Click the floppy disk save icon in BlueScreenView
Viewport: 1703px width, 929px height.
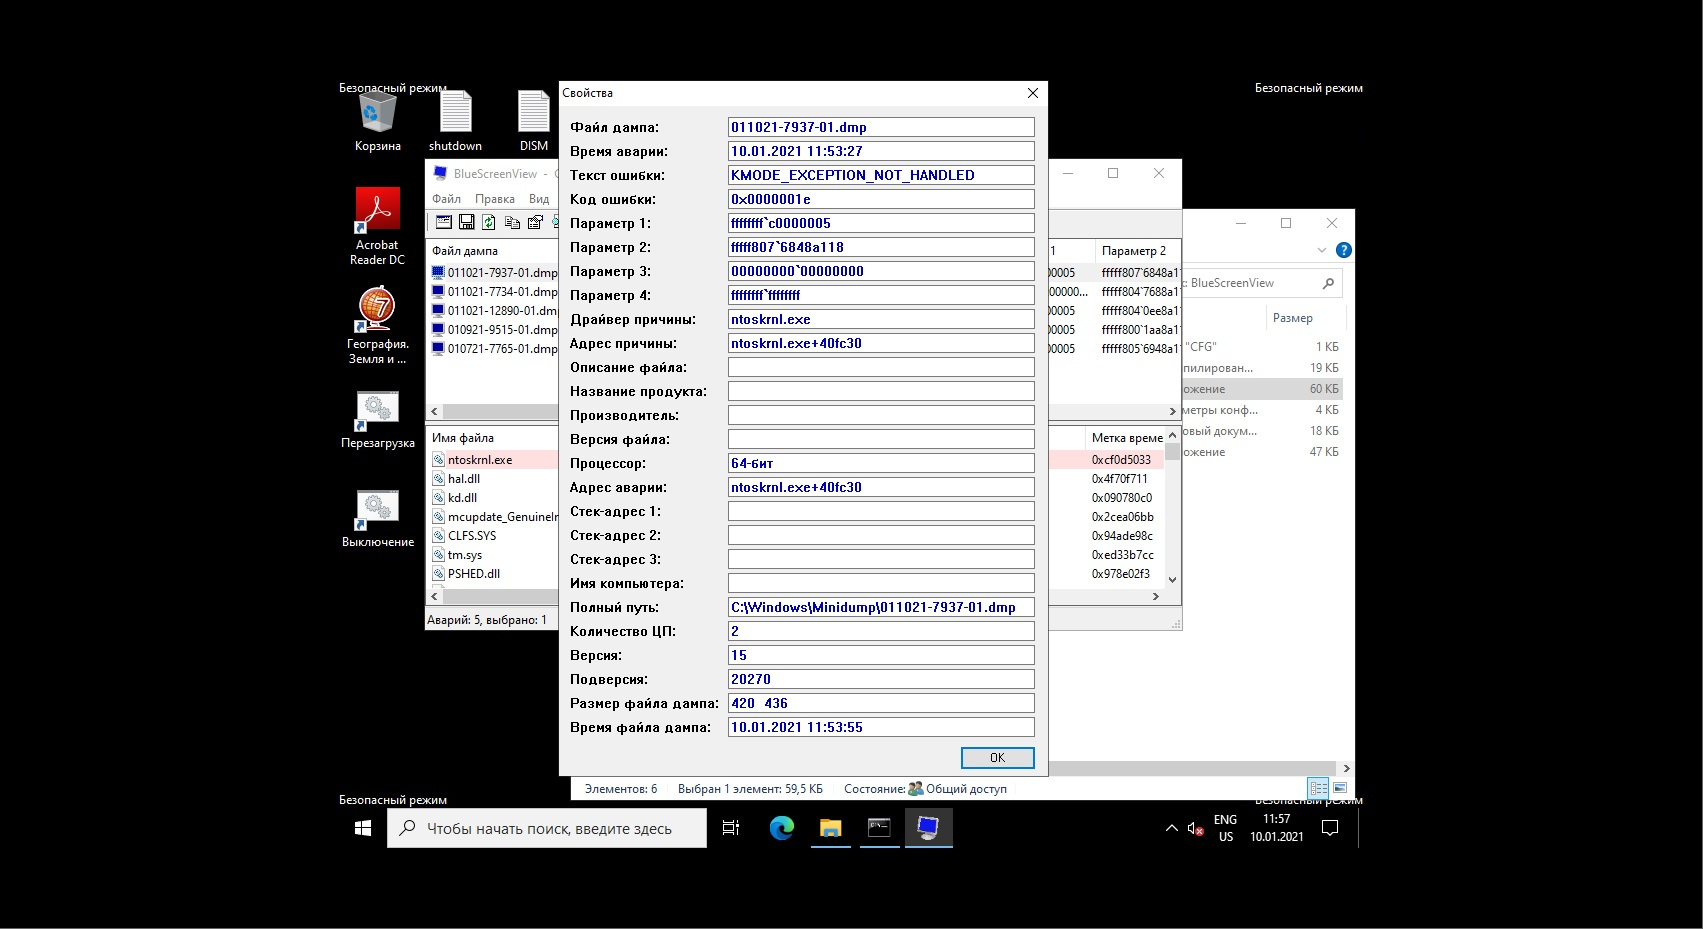[467, 222]
